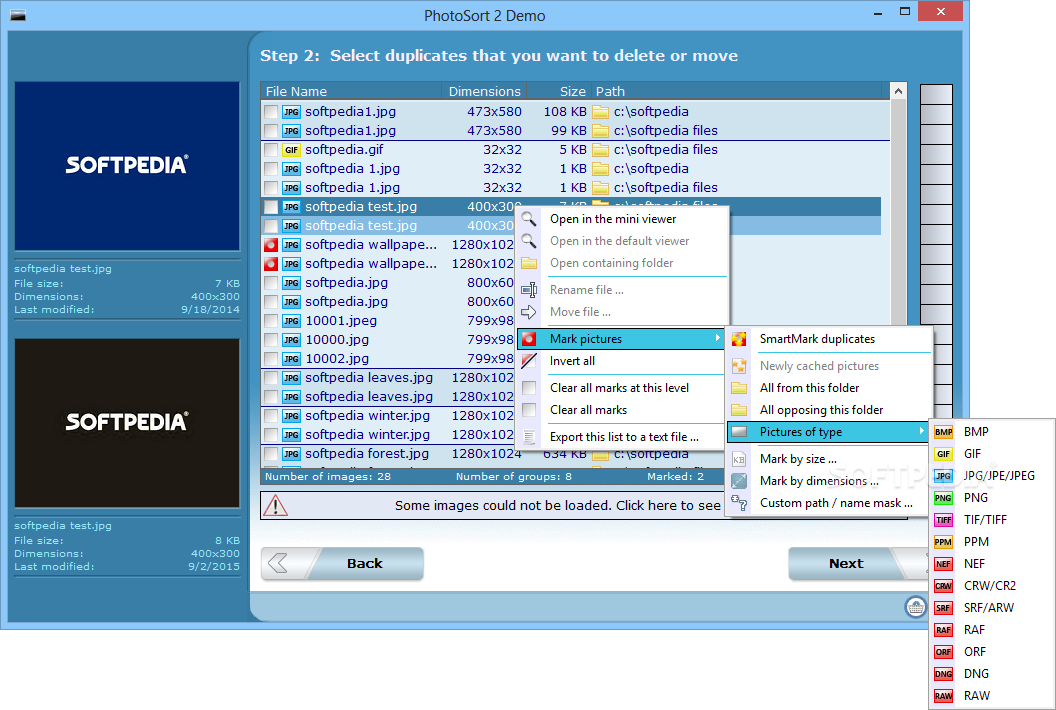This screenshot has height=710, width=1056.
Task: Click the PPM type icon
Action: (x=944, y=542)
